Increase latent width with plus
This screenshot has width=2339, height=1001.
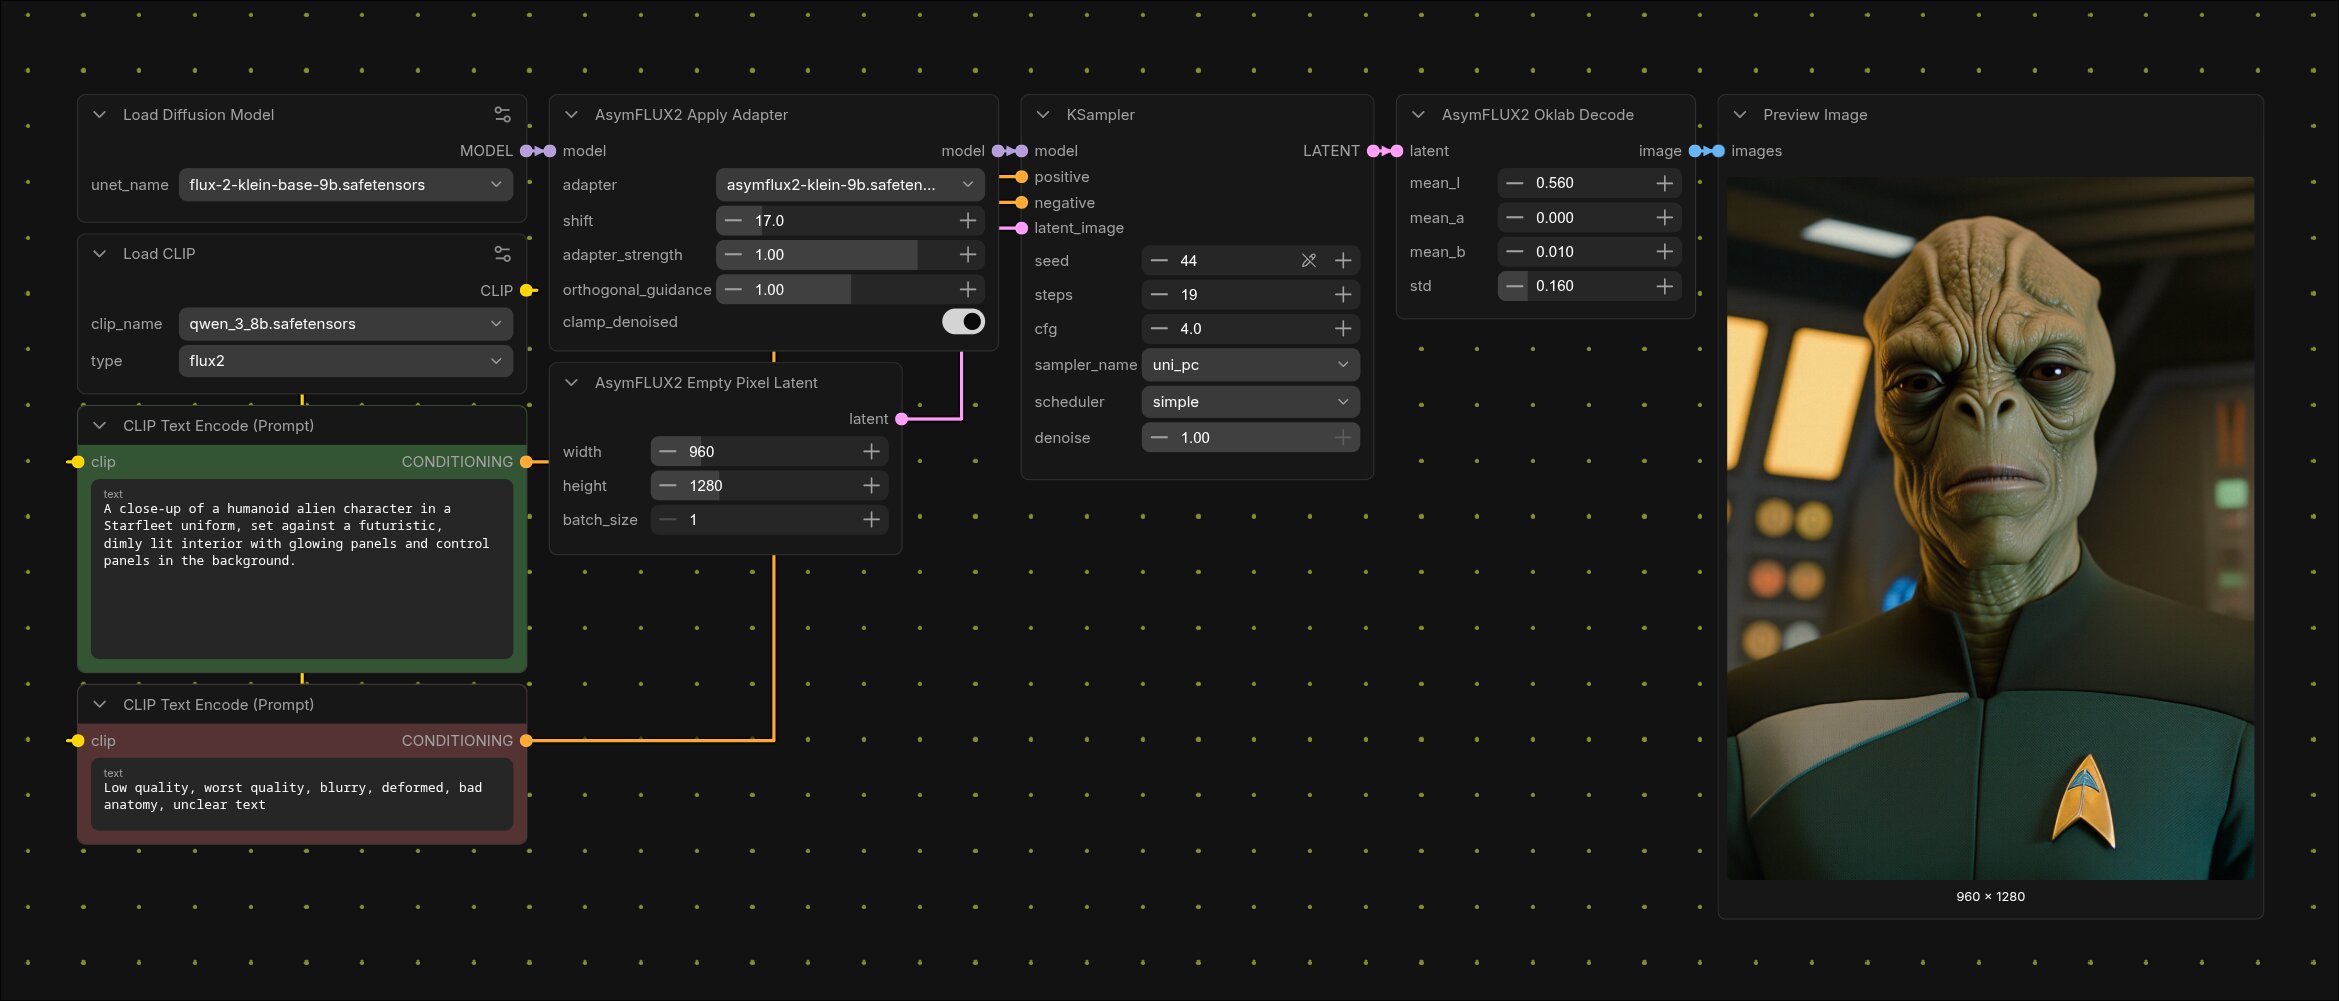pyautogui.click(x=872, y=452)
